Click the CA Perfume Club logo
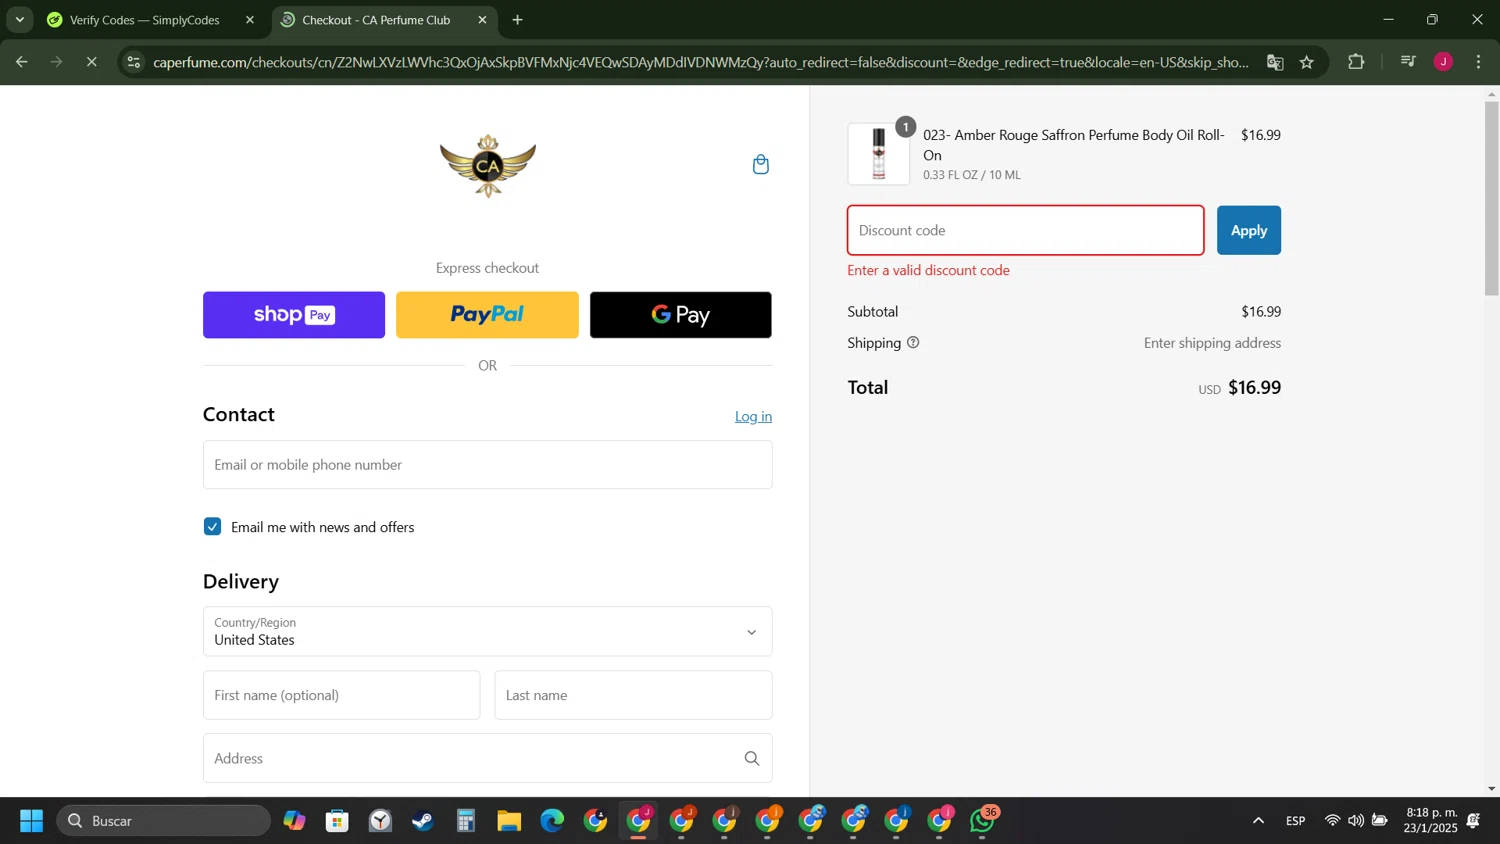This screenshot has width=1500, height=844. (x=488, y=166)
